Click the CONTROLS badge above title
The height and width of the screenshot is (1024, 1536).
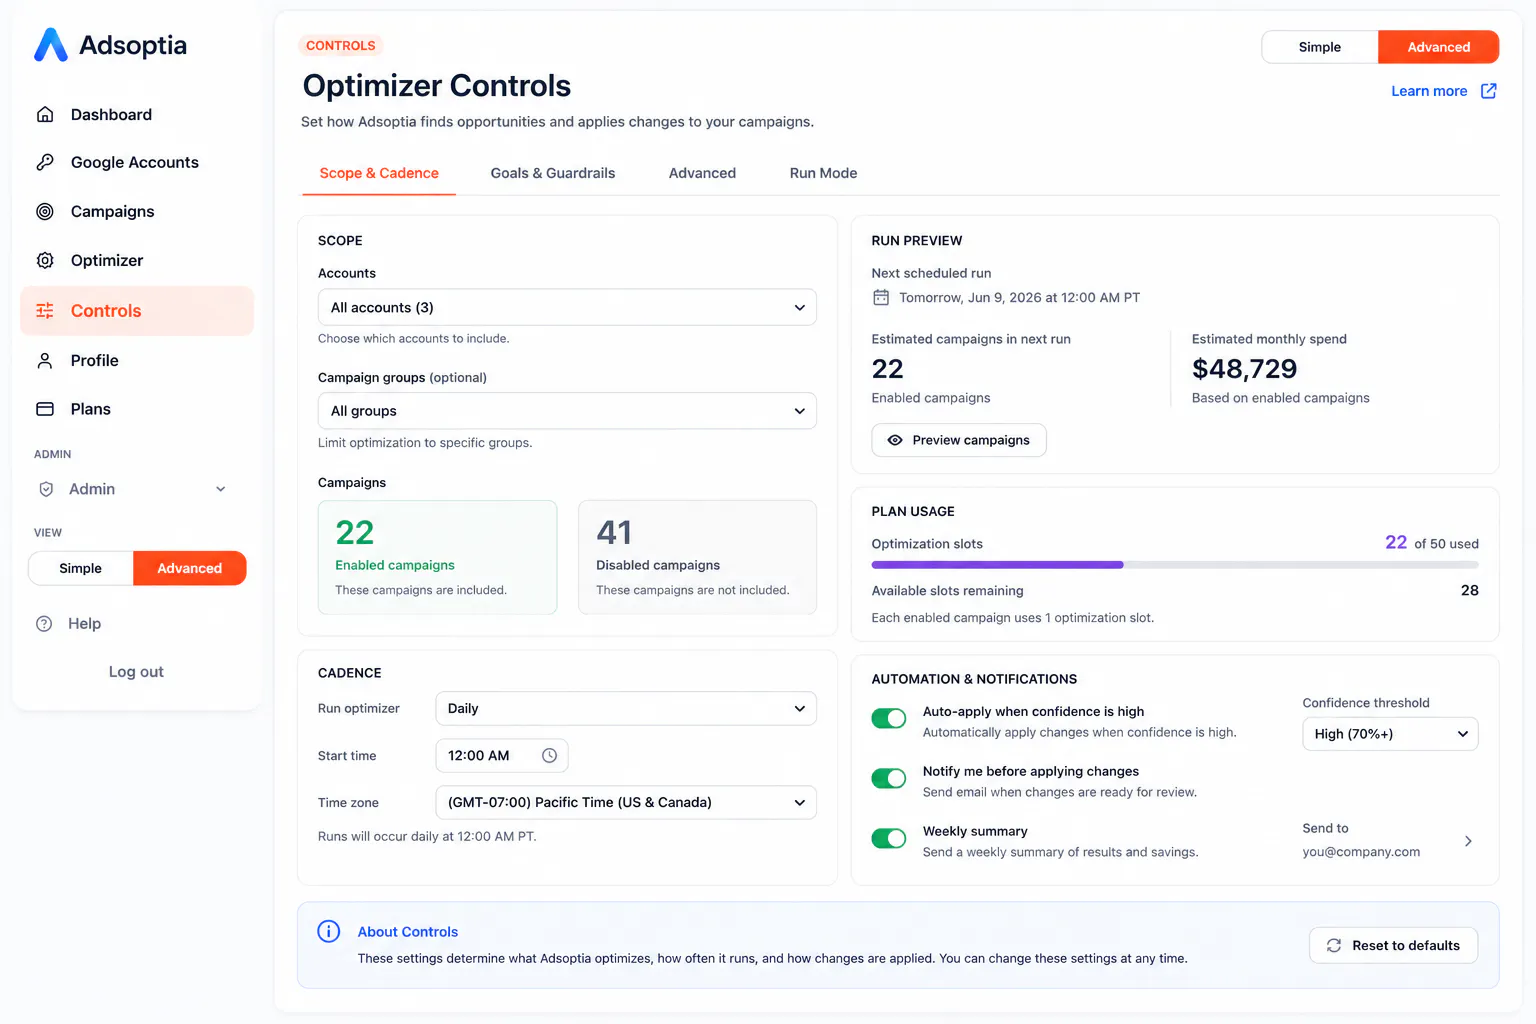(341, 45)
